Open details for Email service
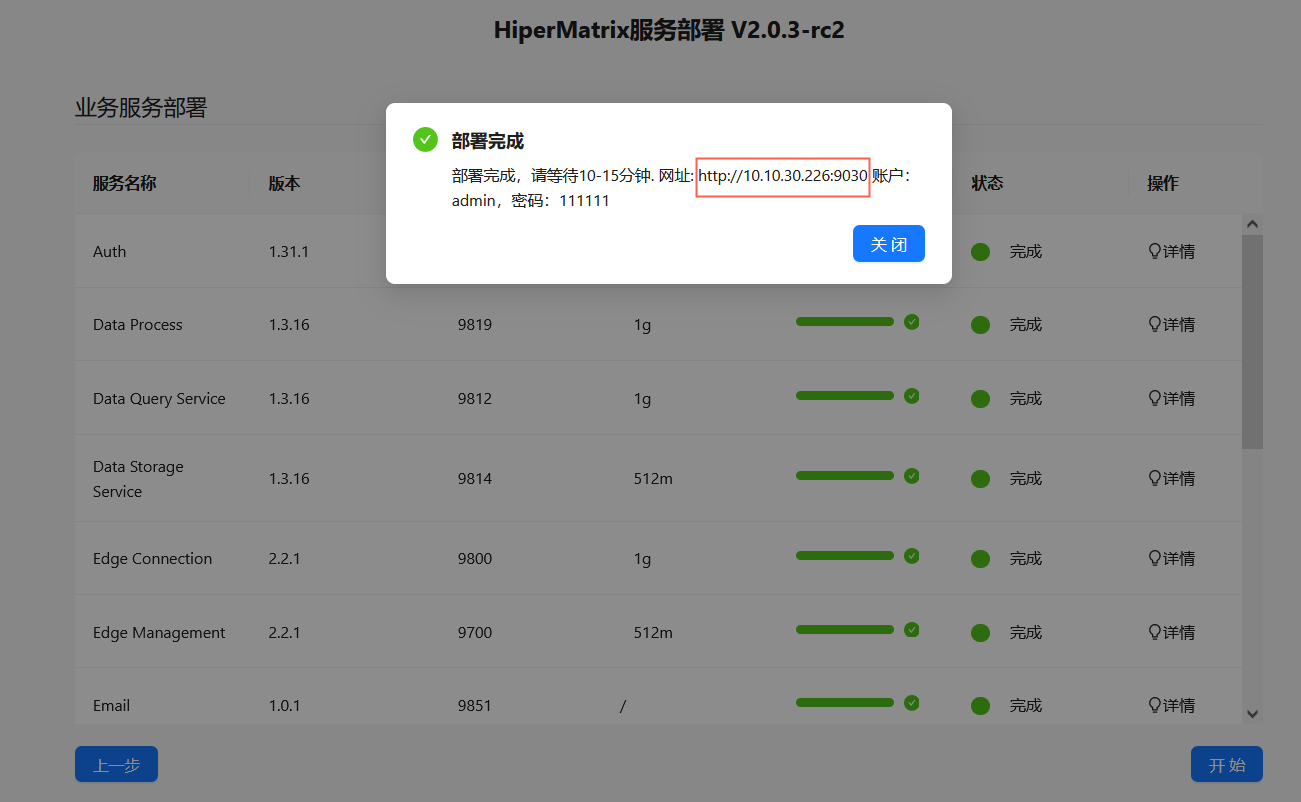Screen dimensions: 1301x802 (x=1171, y=706)
